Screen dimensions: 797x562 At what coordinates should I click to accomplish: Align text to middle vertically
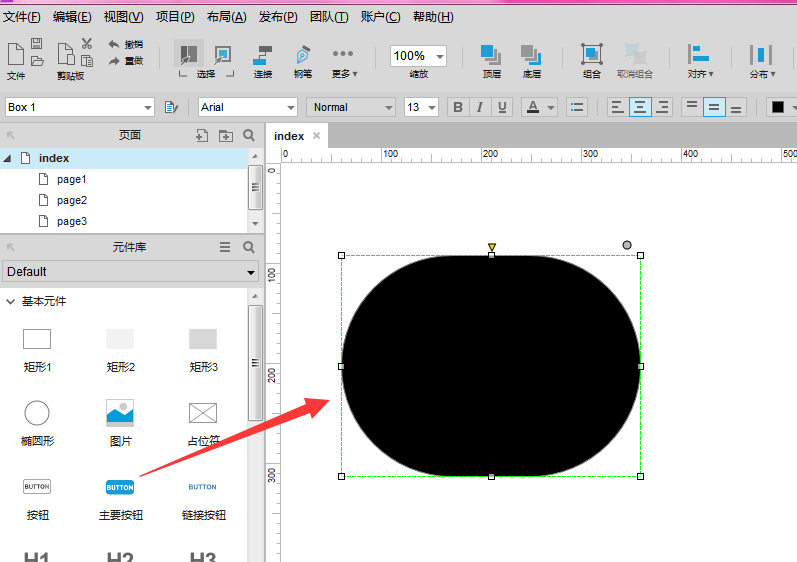(714, 107)
